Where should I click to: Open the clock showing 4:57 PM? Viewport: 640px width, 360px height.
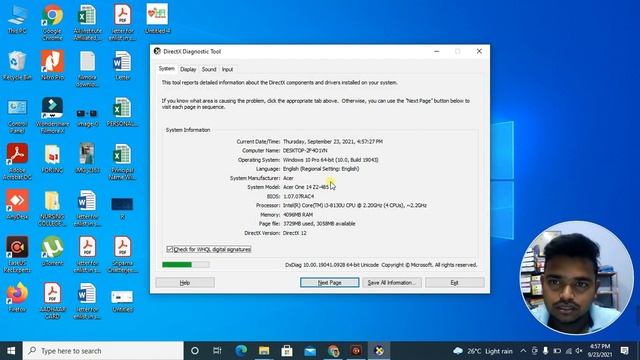point(600,351)
